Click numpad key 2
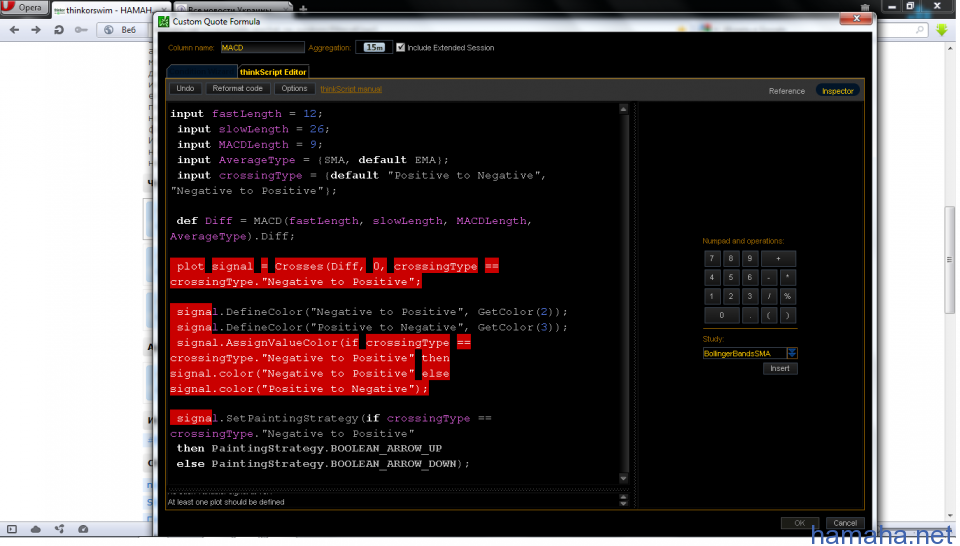The height and width of the screenshot is (546, 960). tap(730, 296)
